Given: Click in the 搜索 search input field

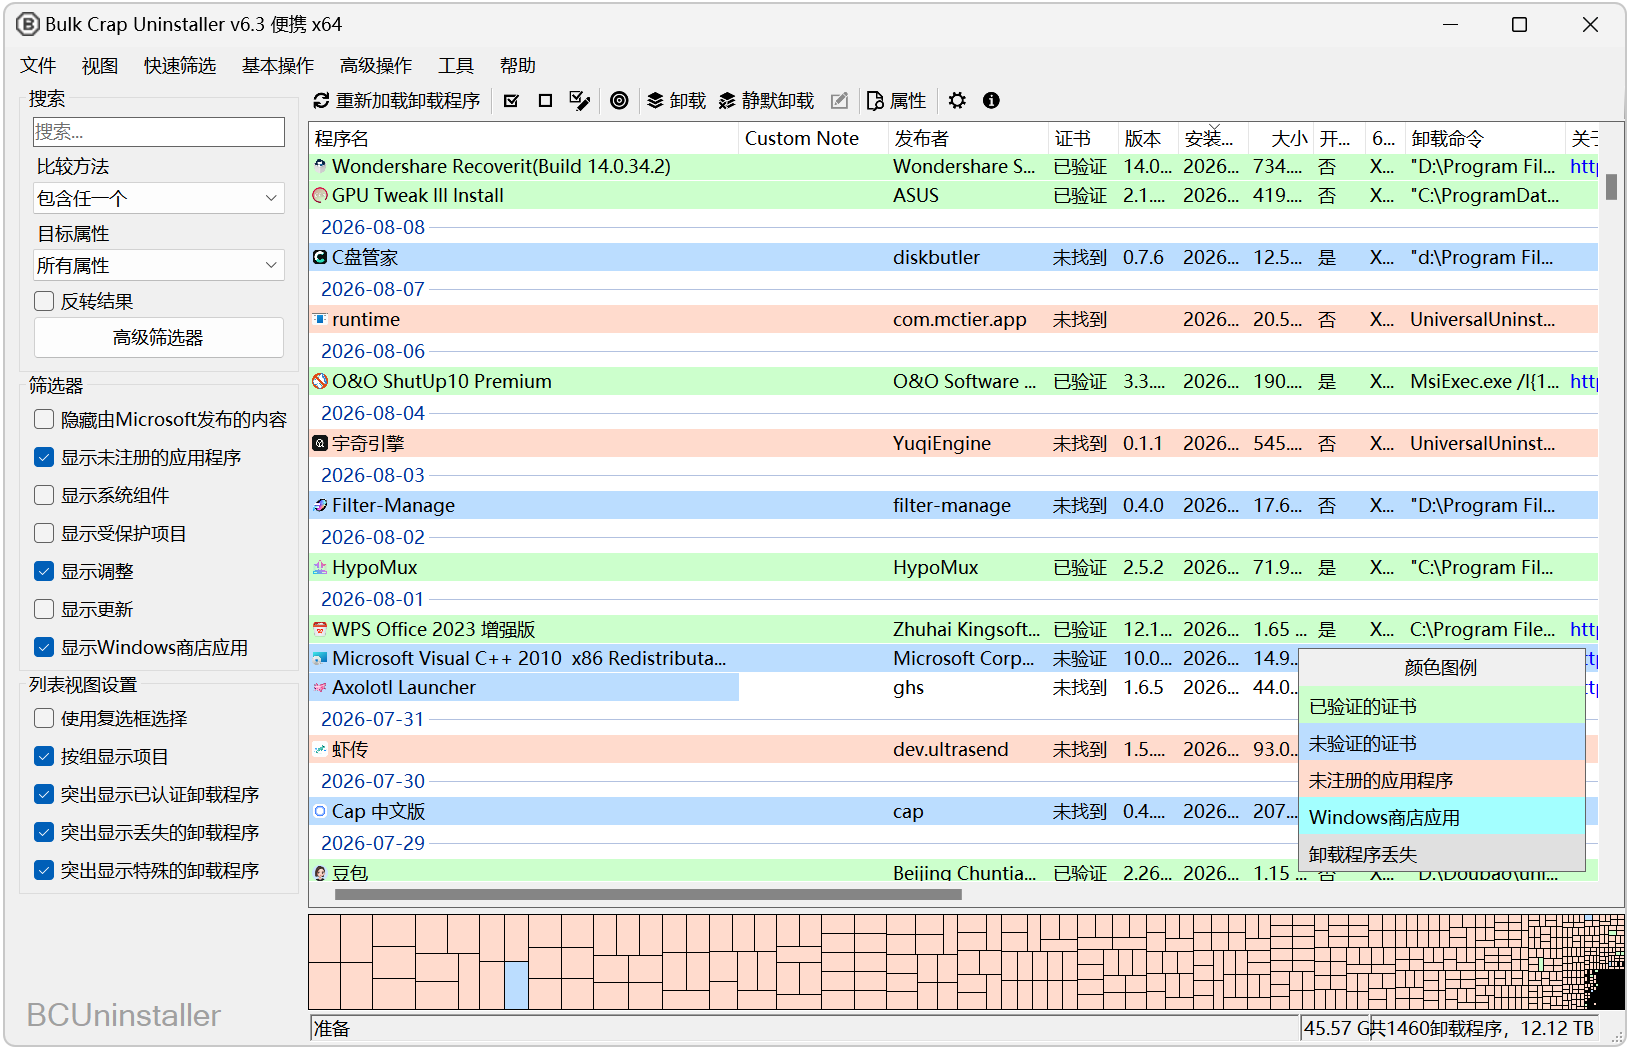Looking at the screenshot, I should (159, 132).
